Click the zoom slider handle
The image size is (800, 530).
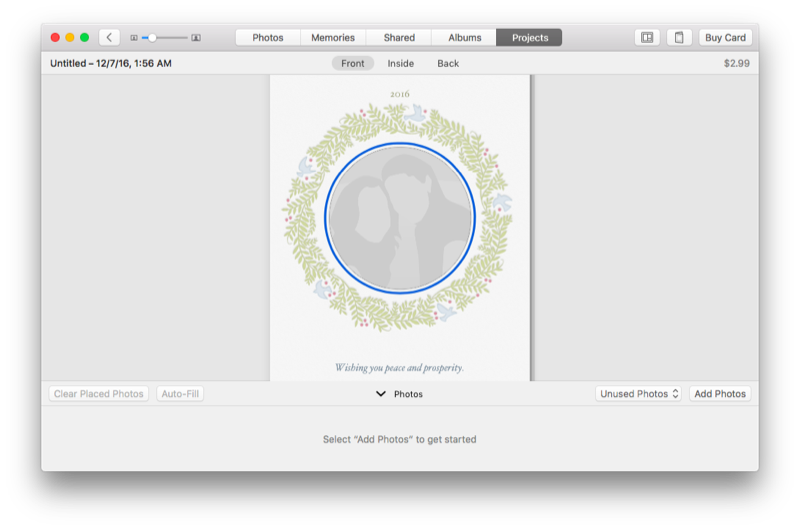152,38
